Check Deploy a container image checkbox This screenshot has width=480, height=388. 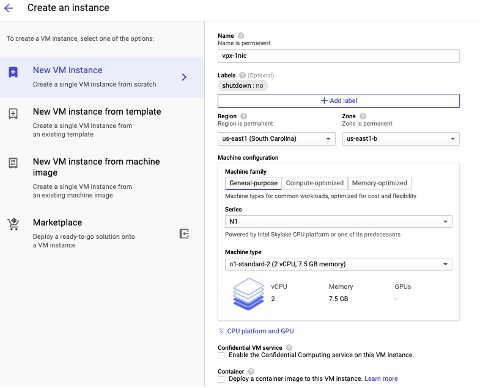coord(221,379)
